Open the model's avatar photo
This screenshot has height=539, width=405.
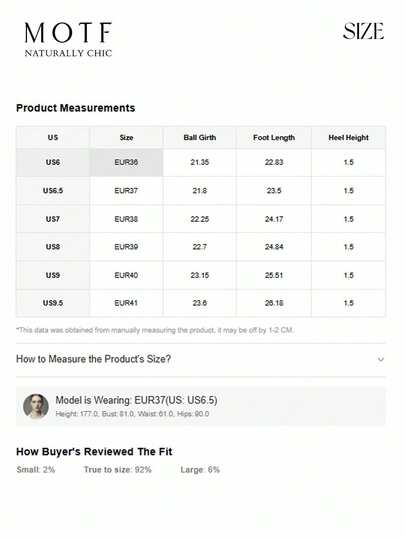click(36, 406)
